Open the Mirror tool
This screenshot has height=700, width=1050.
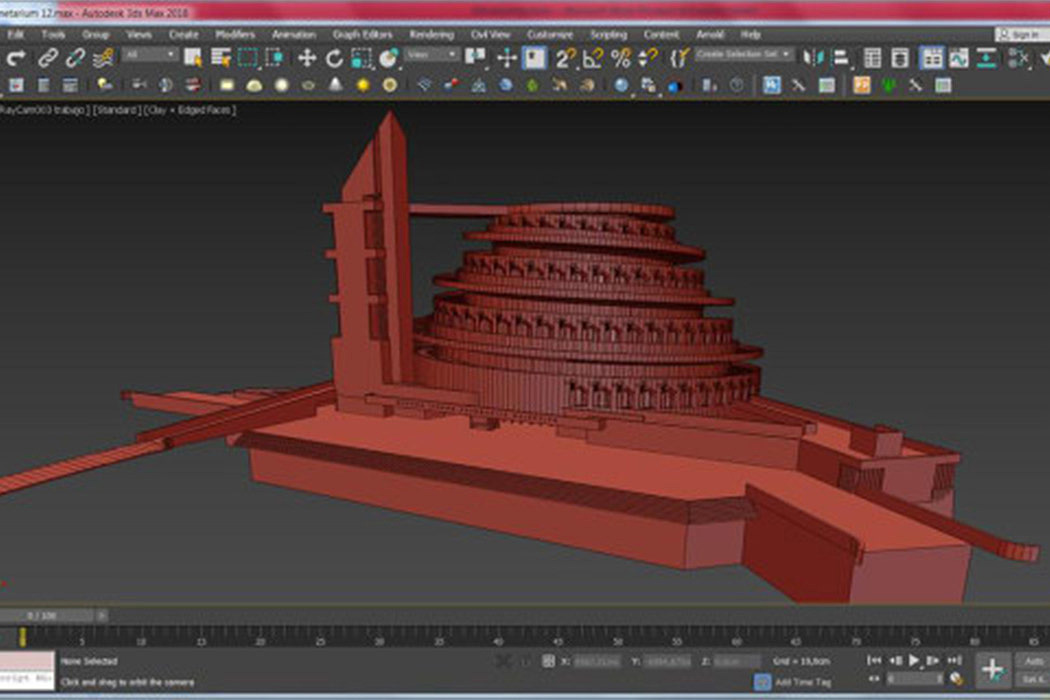[811, 58]
